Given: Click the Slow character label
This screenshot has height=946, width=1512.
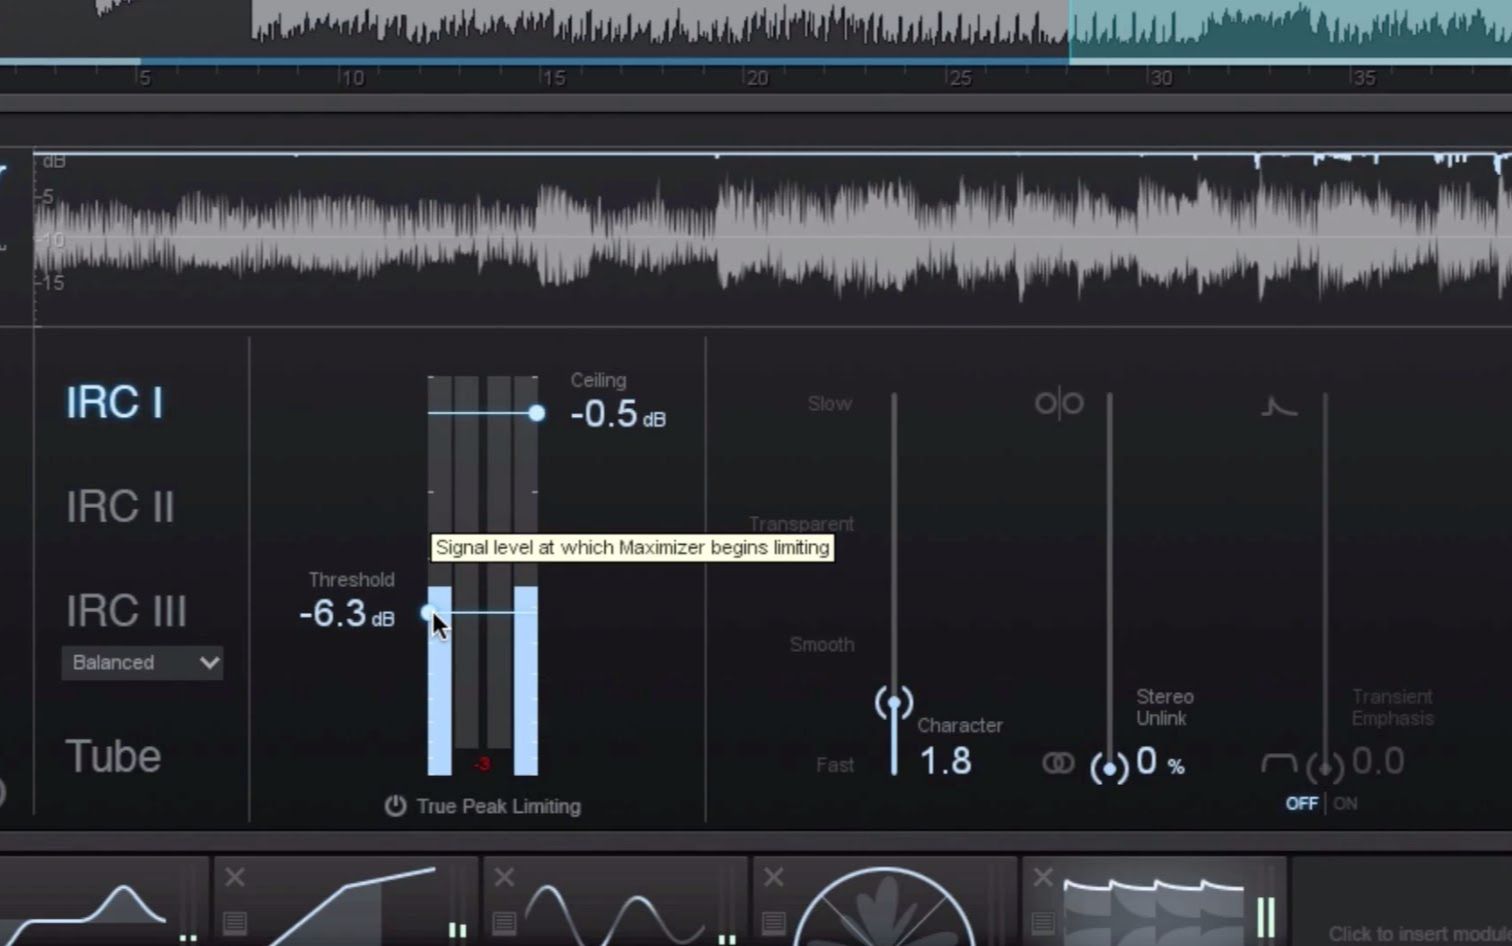Looking at the screenshot, I should point(830,403).
